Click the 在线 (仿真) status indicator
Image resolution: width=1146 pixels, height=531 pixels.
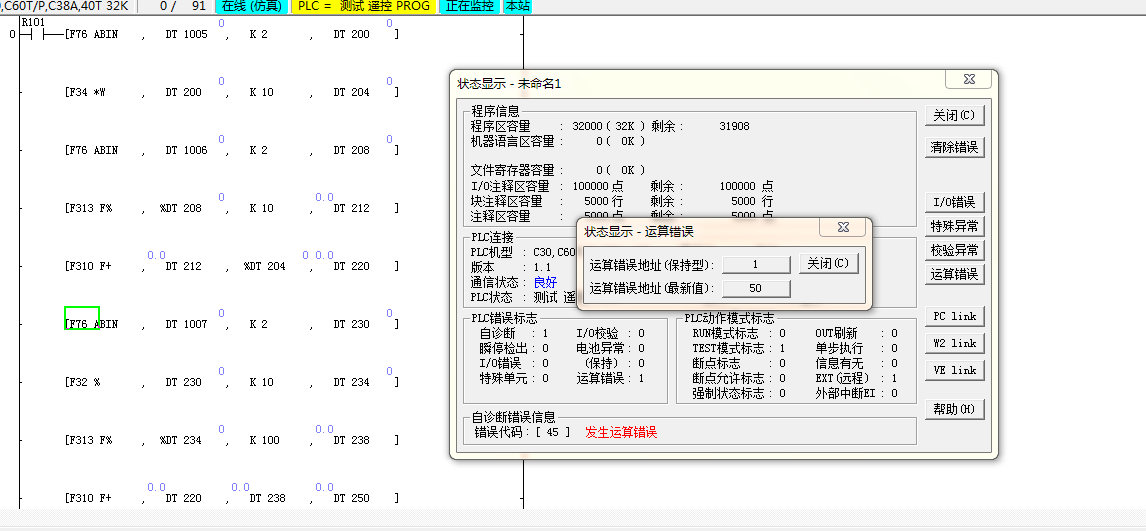tap(253, 6)
